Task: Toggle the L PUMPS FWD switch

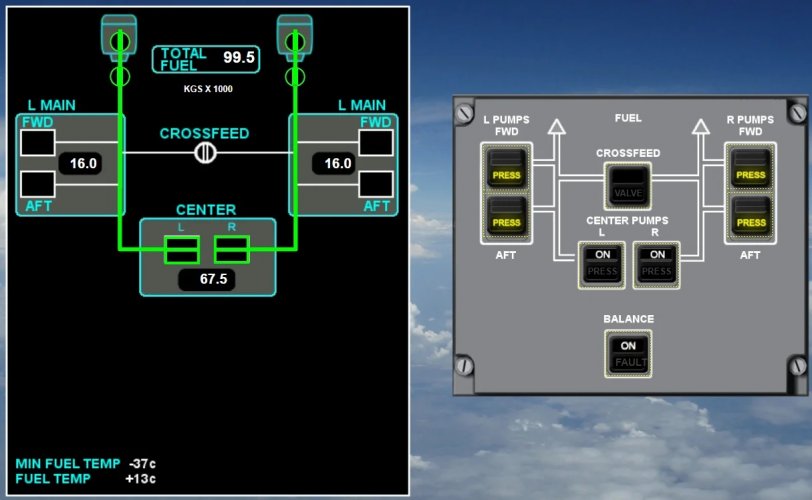Action: pyautogui.click(x=506, y=166)
